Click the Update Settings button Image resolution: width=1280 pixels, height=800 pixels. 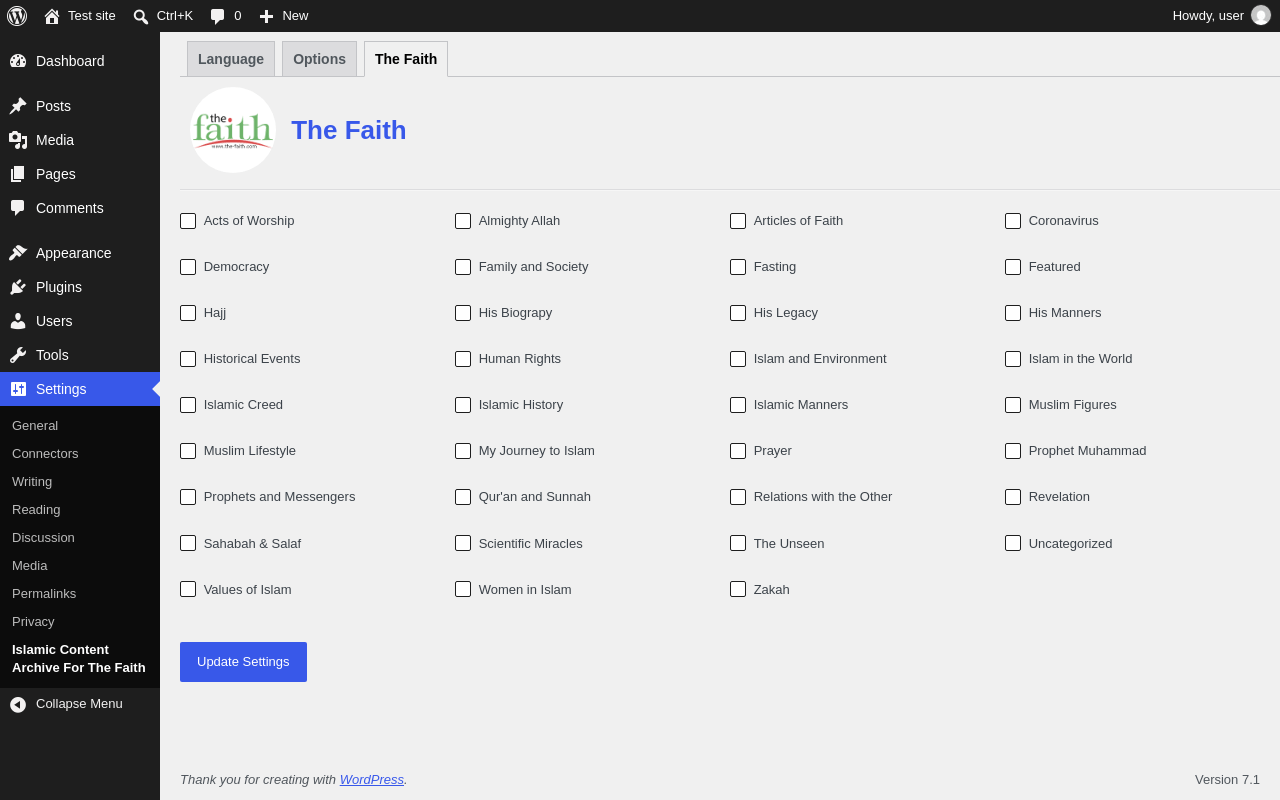[243, 662]
